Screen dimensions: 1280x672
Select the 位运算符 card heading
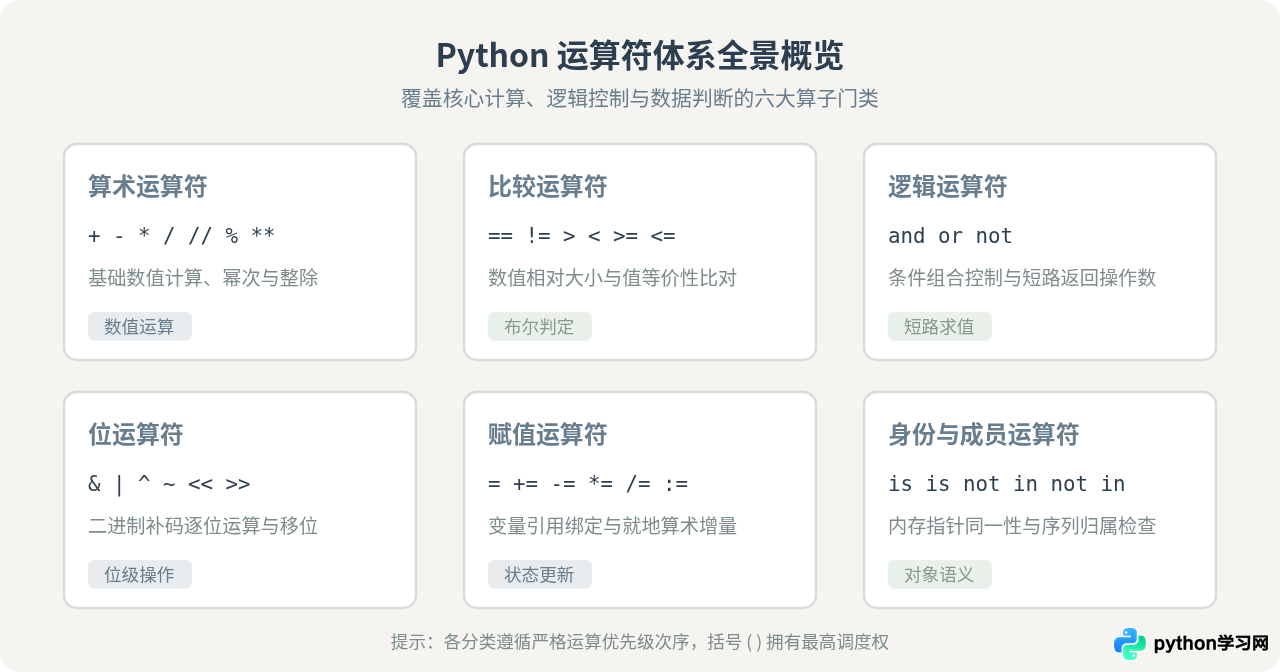136,435
